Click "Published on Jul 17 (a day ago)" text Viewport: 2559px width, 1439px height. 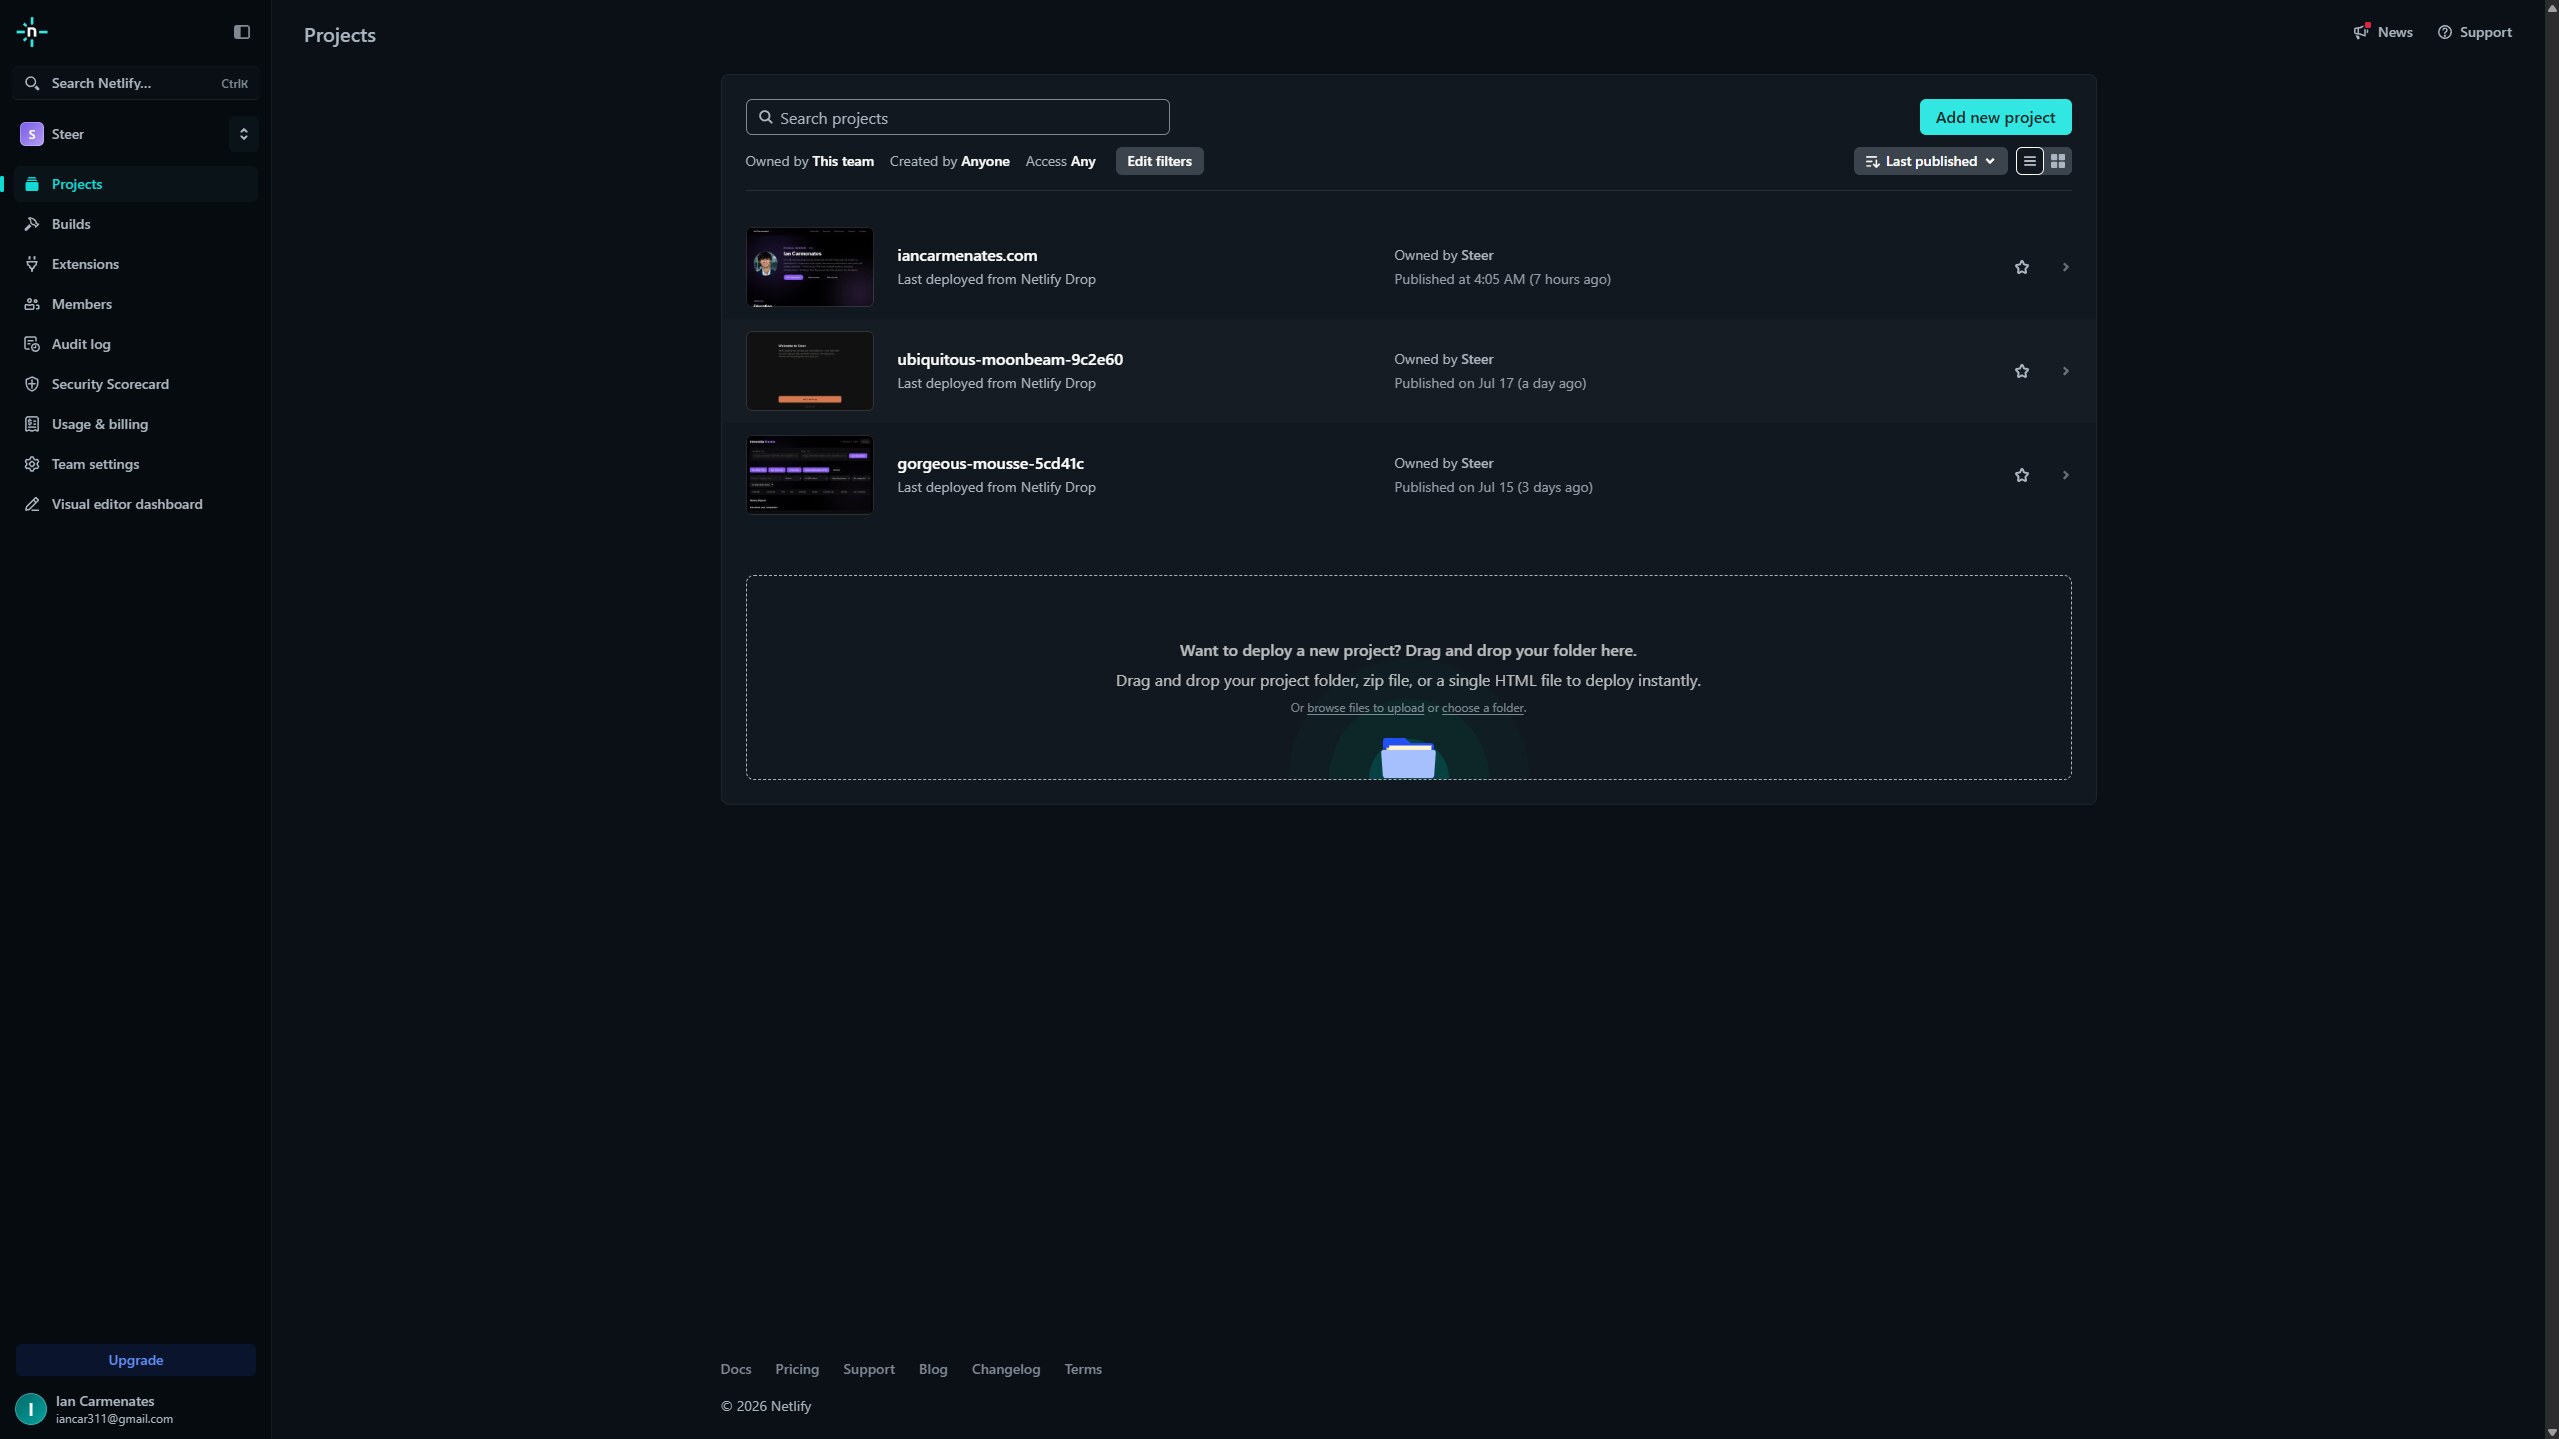(x=1490, y=383)
